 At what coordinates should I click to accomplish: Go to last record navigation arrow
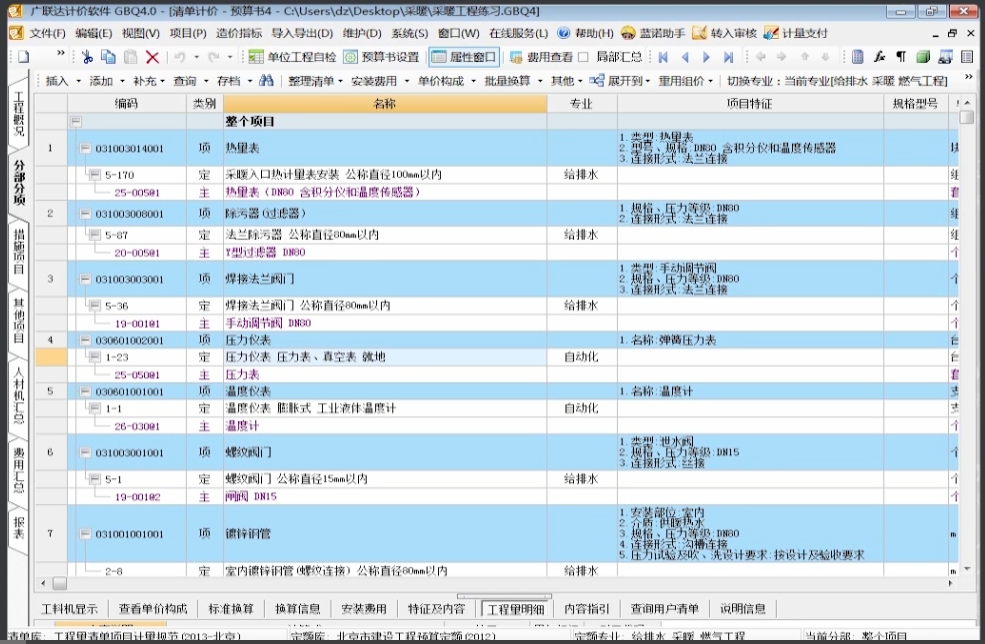click(728, 57)
